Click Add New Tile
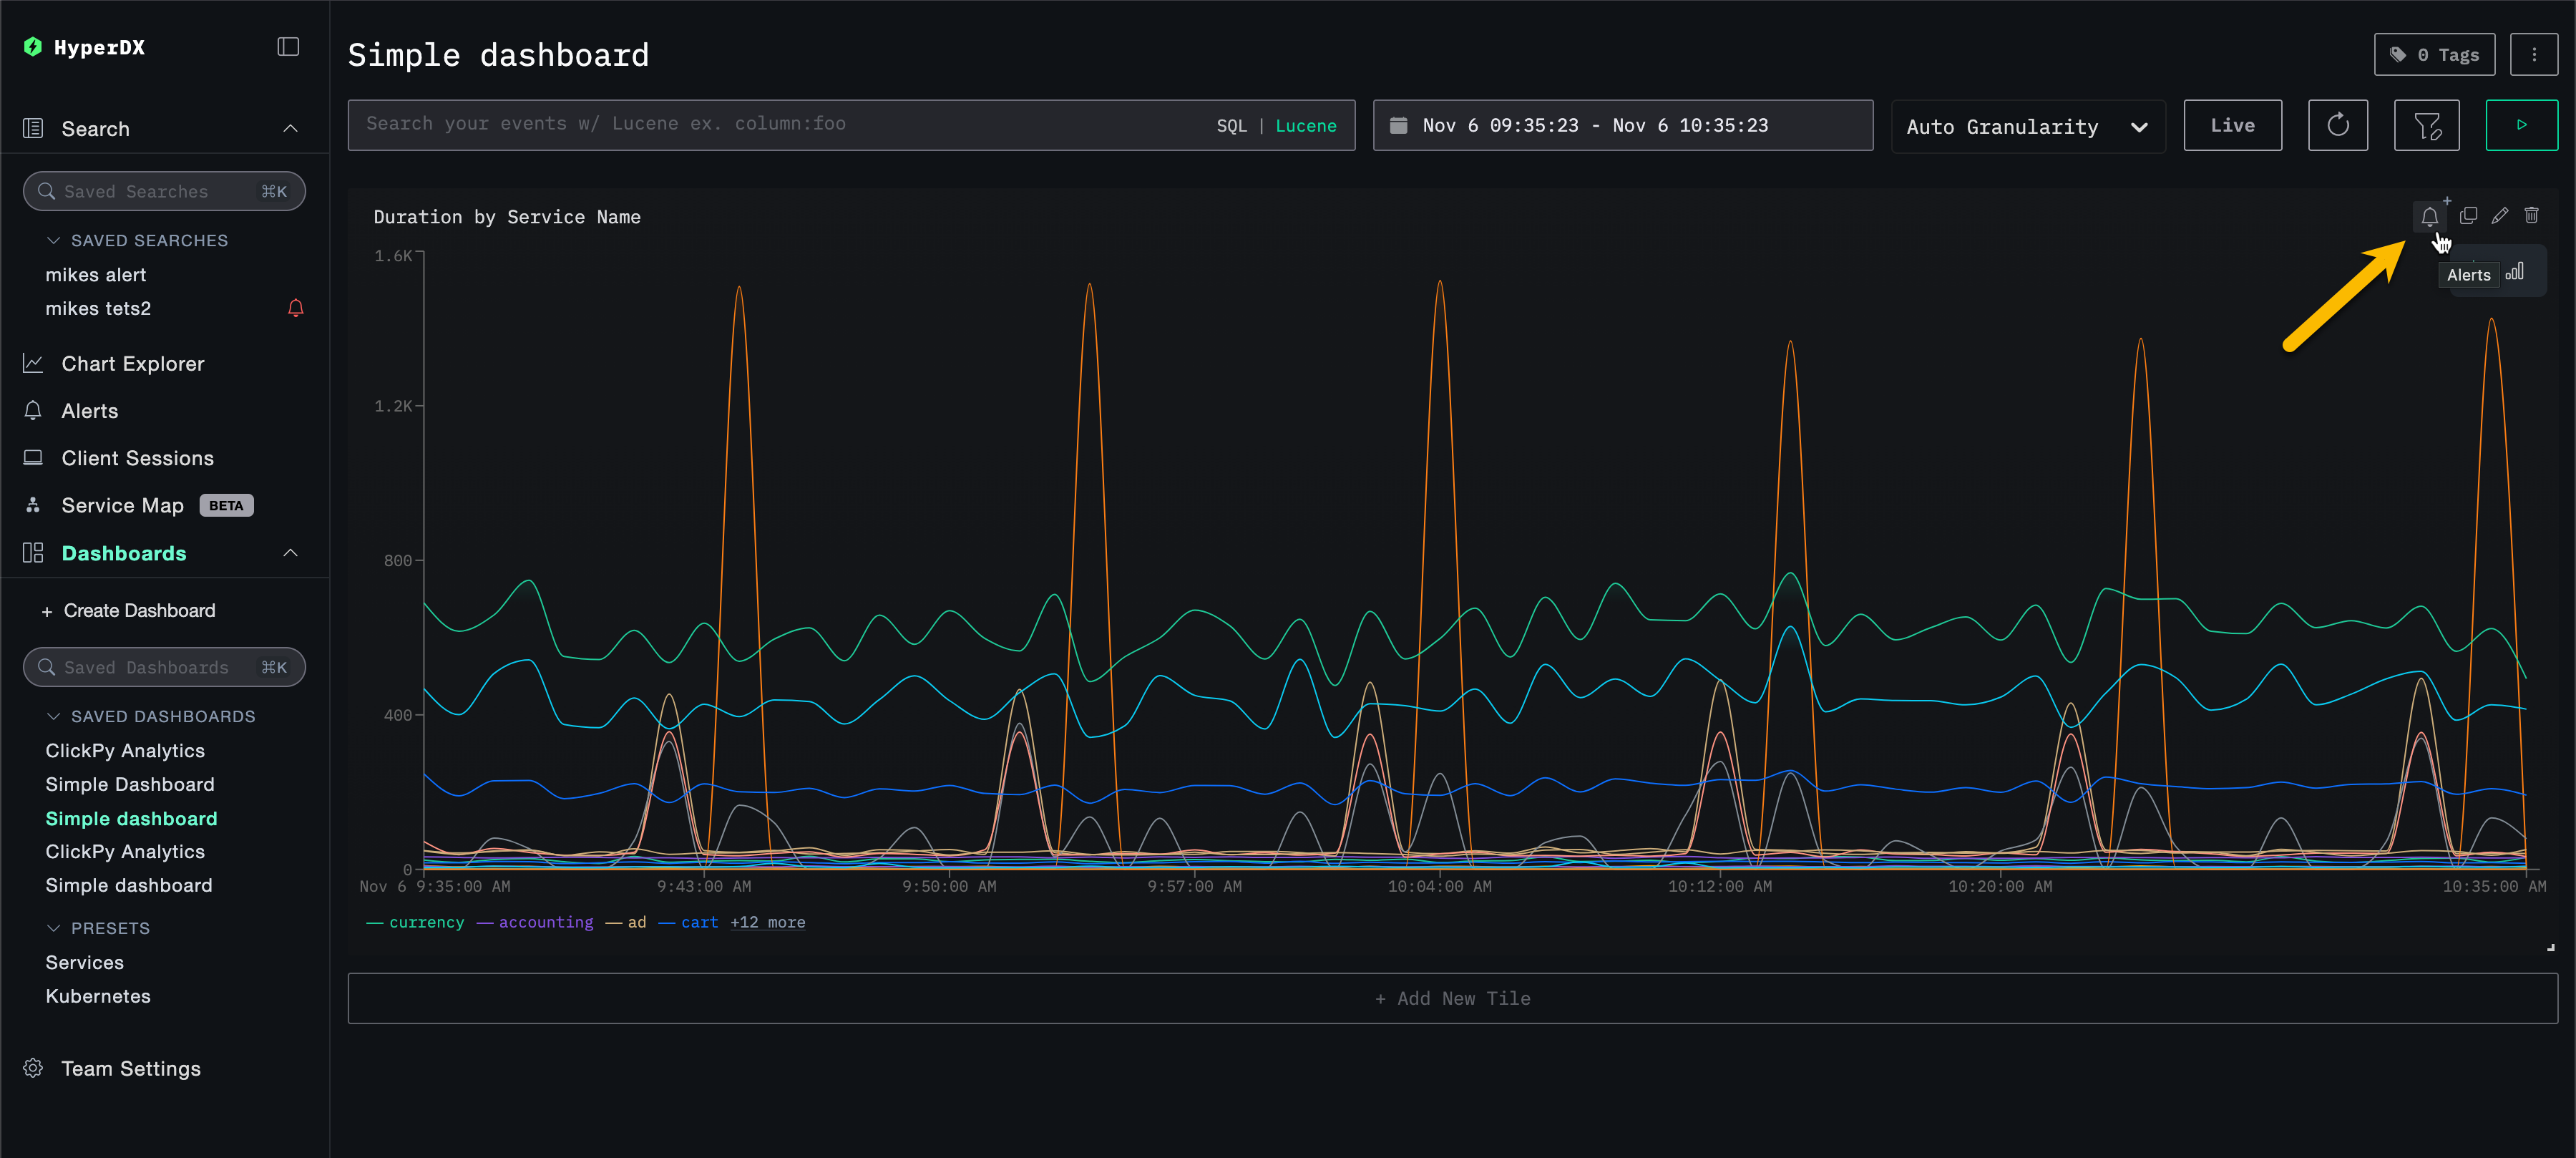 (x=1451, y=998)
